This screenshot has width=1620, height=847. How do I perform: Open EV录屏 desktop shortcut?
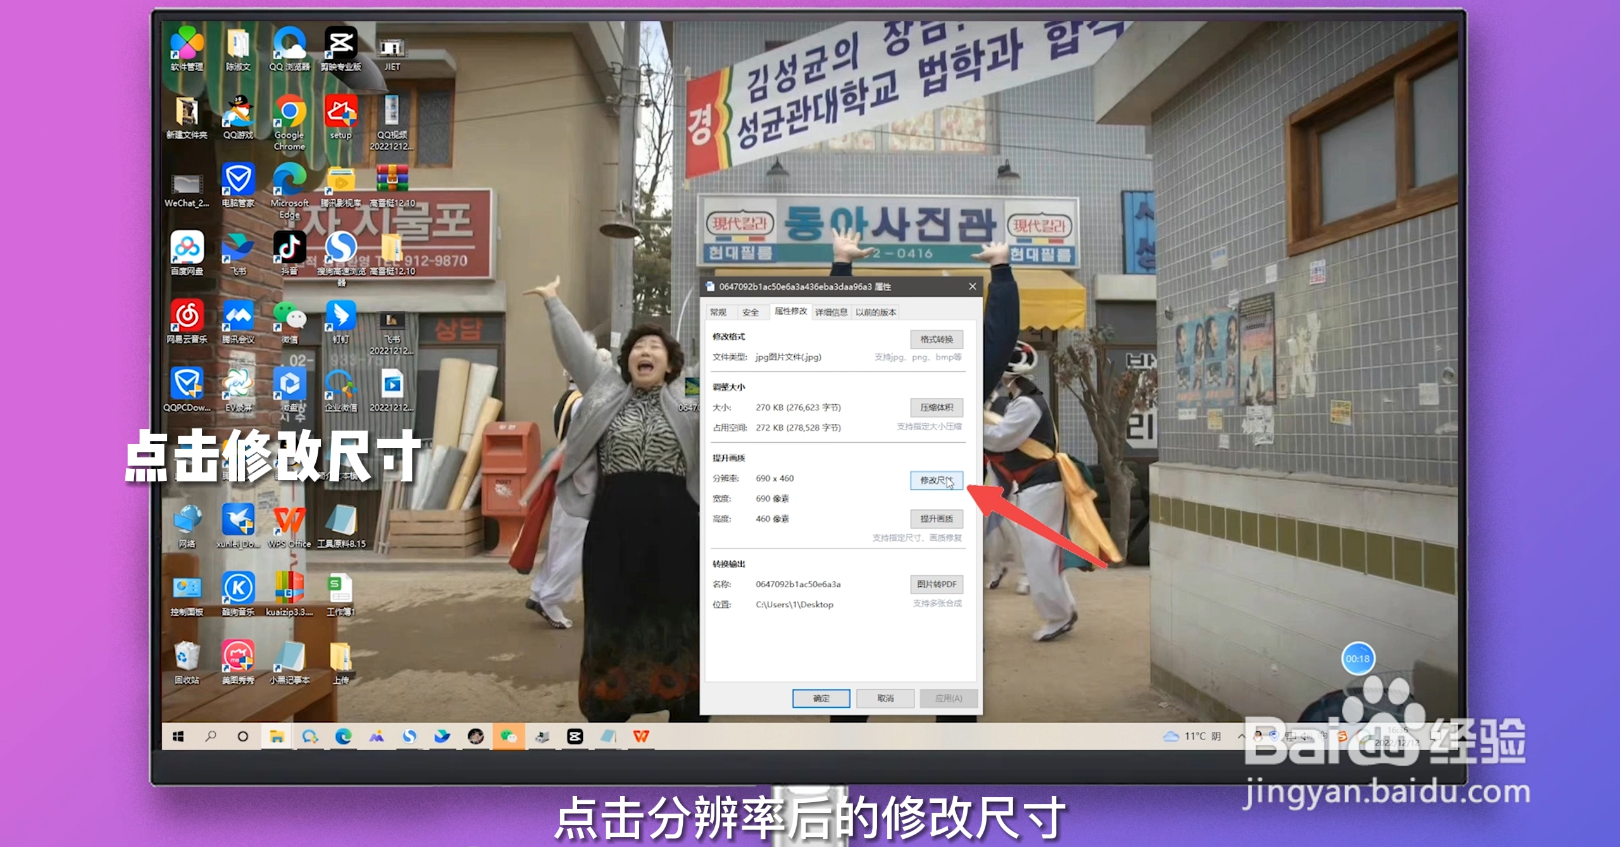pos(238,390)
